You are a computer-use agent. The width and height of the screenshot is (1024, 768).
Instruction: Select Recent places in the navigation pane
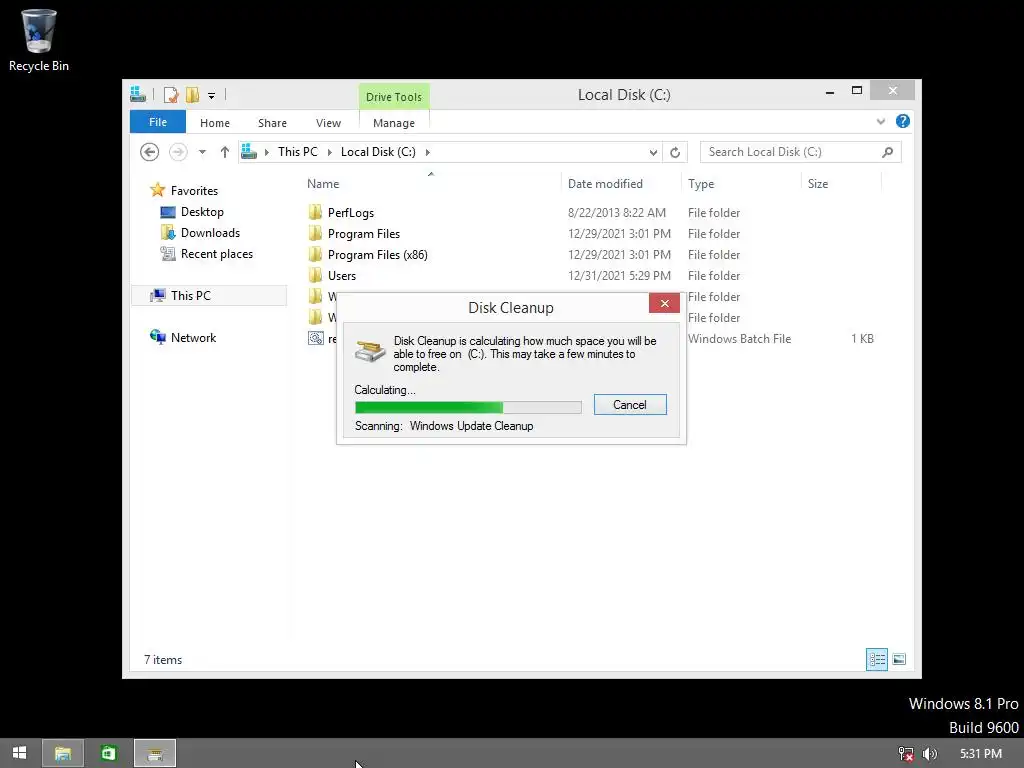pyautogui.click(x=216, y=253)
